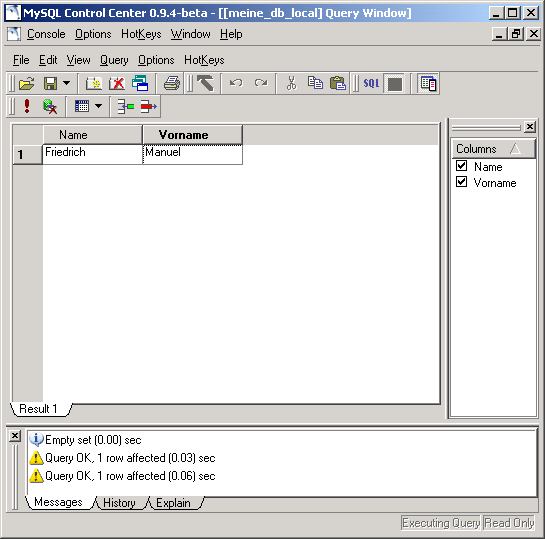Click the new window icon in teal and blue
Screen dimensions: 545x539
click(x=140, y=83)
